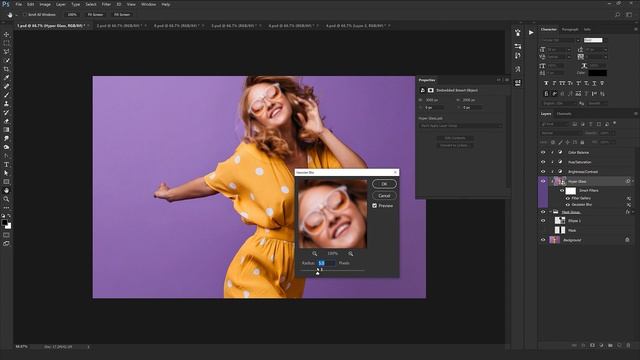Click Cancel in the Gaussian Blur dialog
640x360 pixels.
[384, 196]
